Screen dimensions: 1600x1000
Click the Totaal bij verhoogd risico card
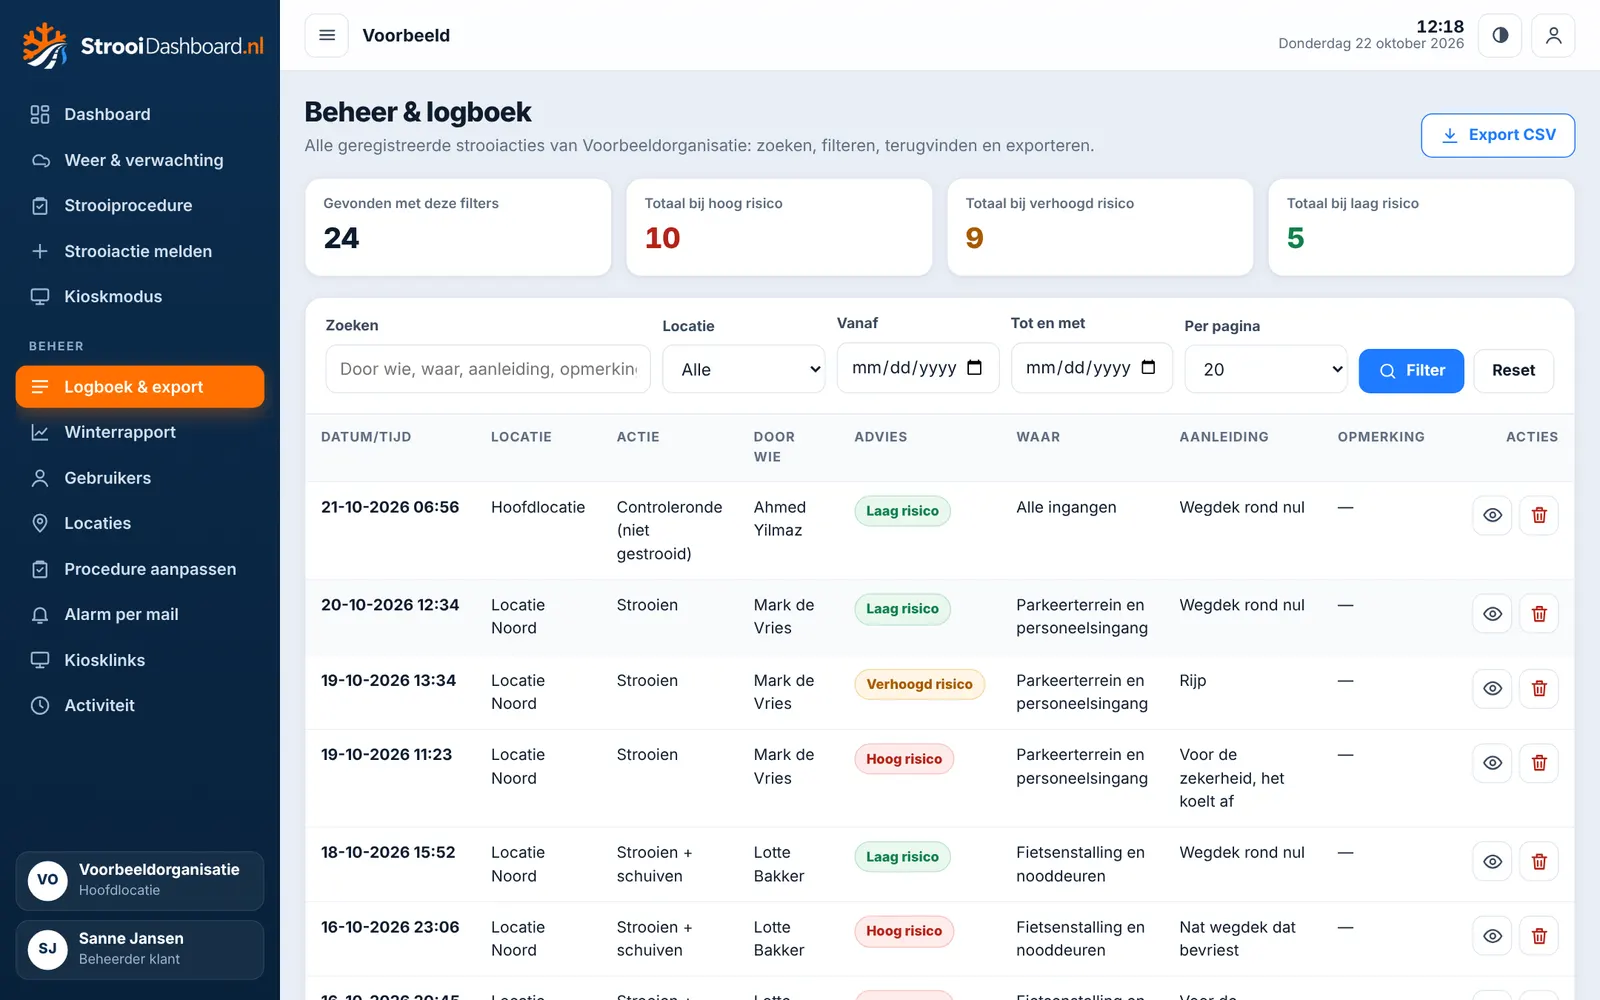1100,227
